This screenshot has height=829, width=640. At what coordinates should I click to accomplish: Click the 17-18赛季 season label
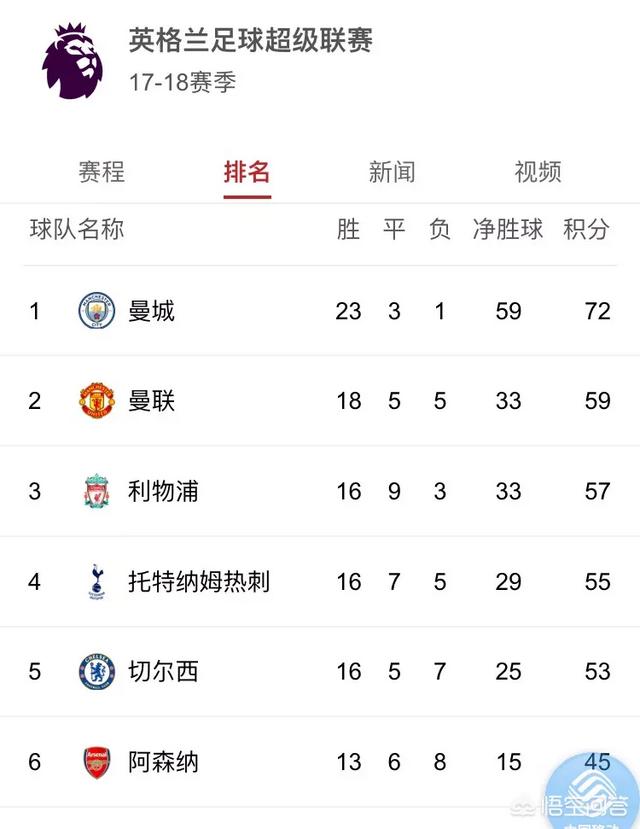point(182,82)
